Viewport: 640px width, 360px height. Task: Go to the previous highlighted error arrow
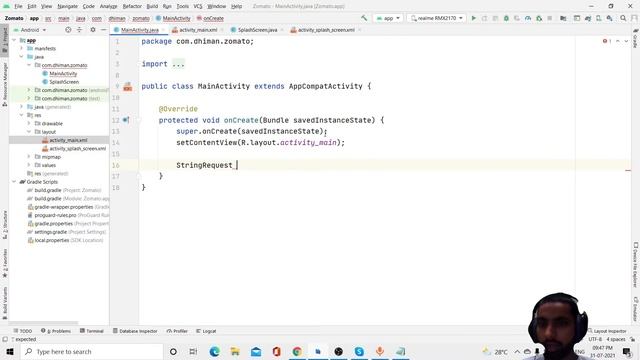click(618, 41)
